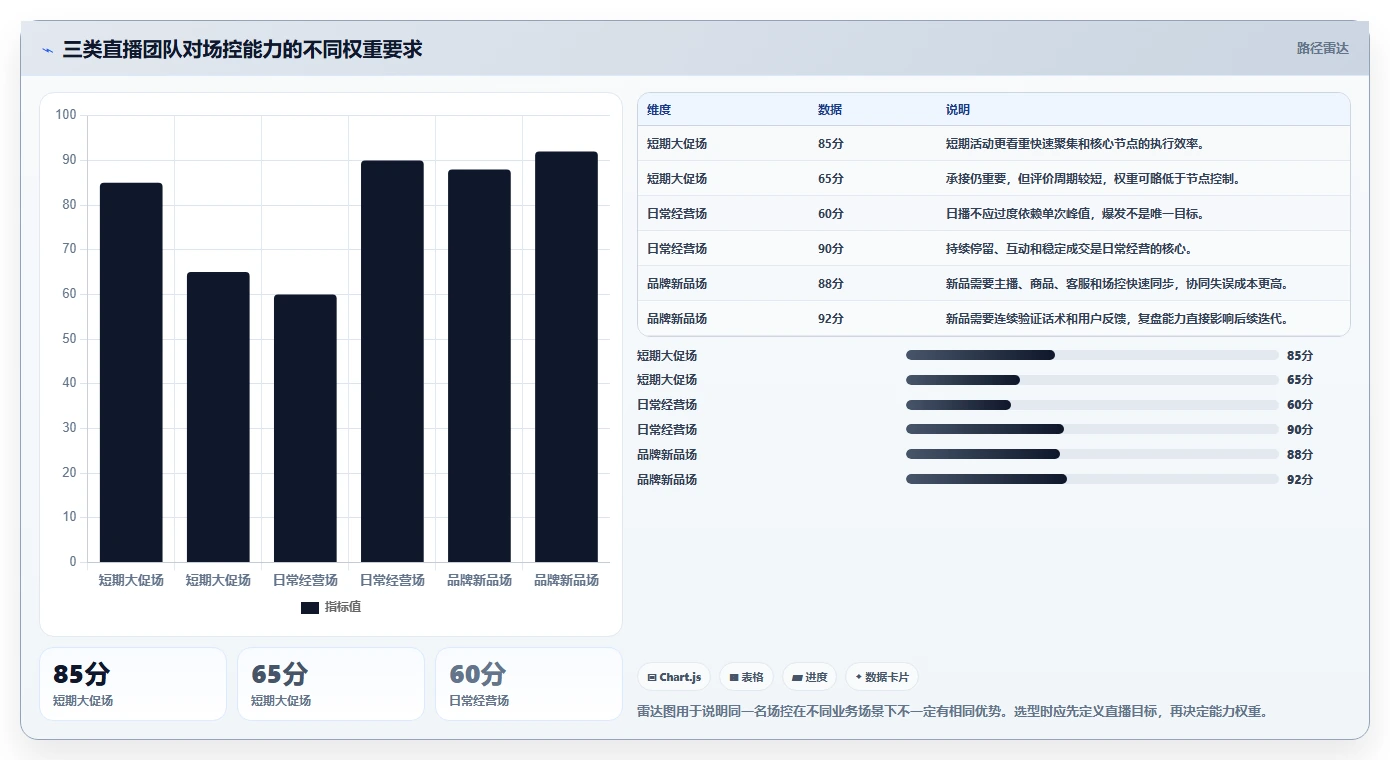
Task: Click the 说明 table column header
Action: pyautogui.click(x=958, y=109)
